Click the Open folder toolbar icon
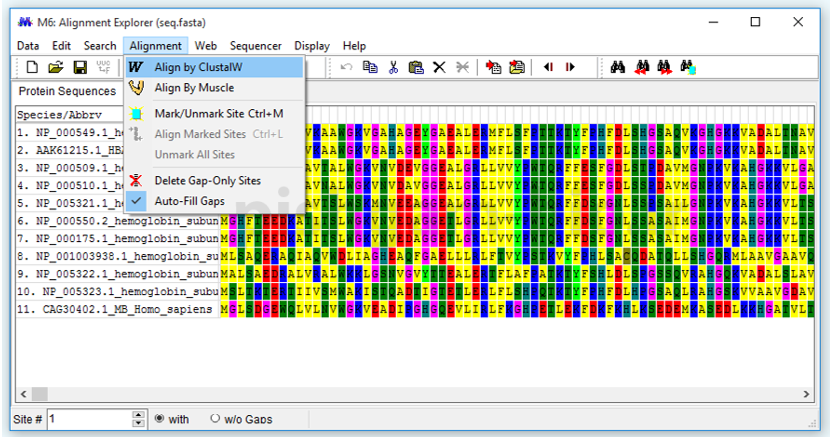The height and width of the screenshot is (437, 830). click(x=56, y=67)
